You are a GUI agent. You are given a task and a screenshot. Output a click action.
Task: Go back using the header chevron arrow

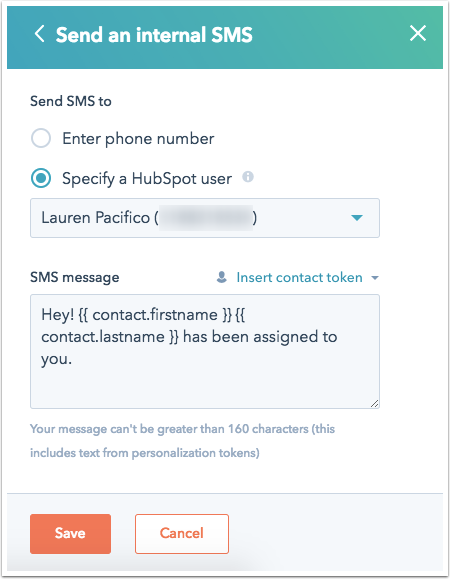point(39,34)
